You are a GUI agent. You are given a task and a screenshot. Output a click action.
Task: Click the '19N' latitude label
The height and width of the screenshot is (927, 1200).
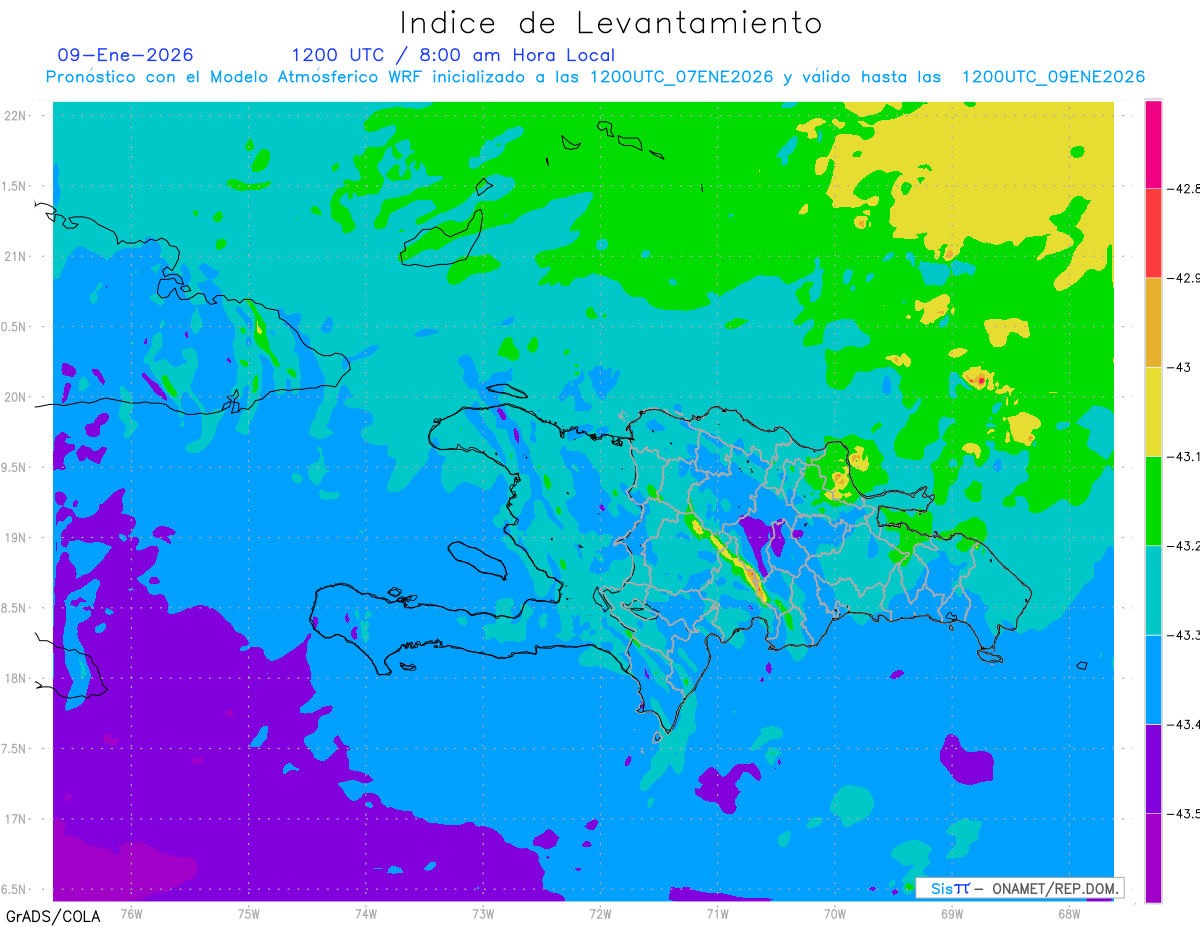click(x=15, y=538)
